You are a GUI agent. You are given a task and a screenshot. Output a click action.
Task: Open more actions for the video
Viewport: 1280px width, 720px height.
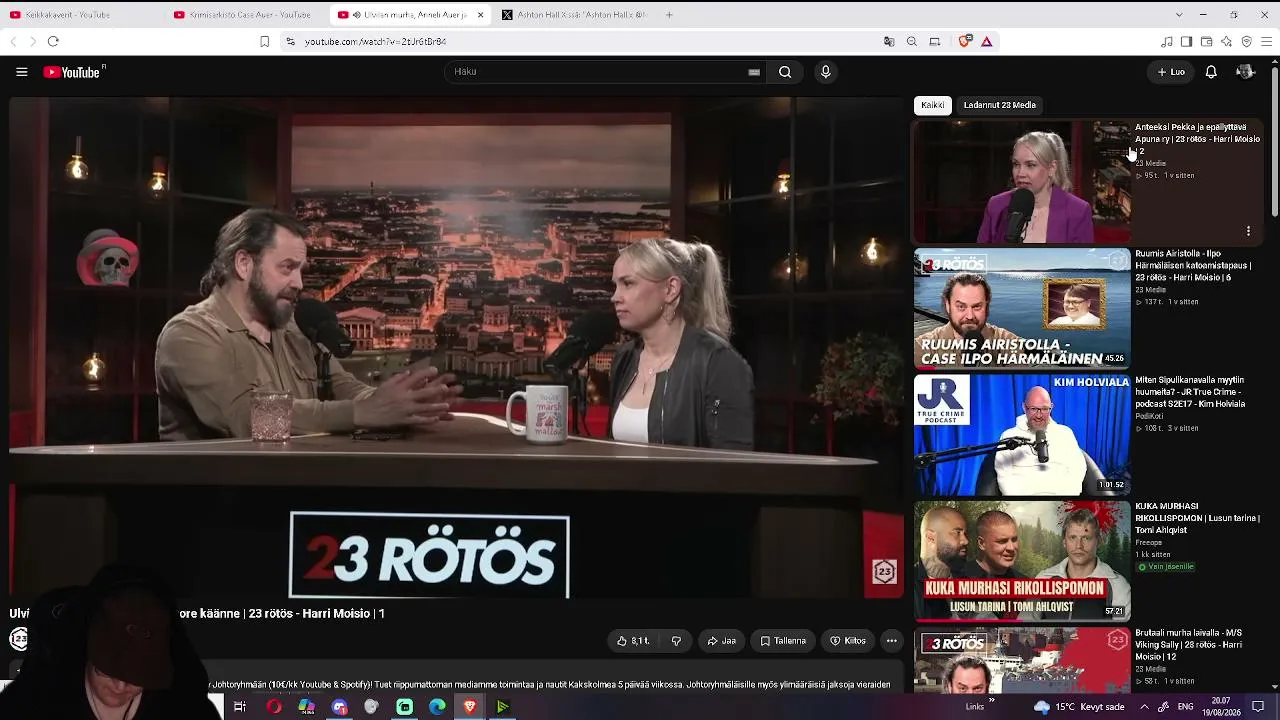pos(891,641)
